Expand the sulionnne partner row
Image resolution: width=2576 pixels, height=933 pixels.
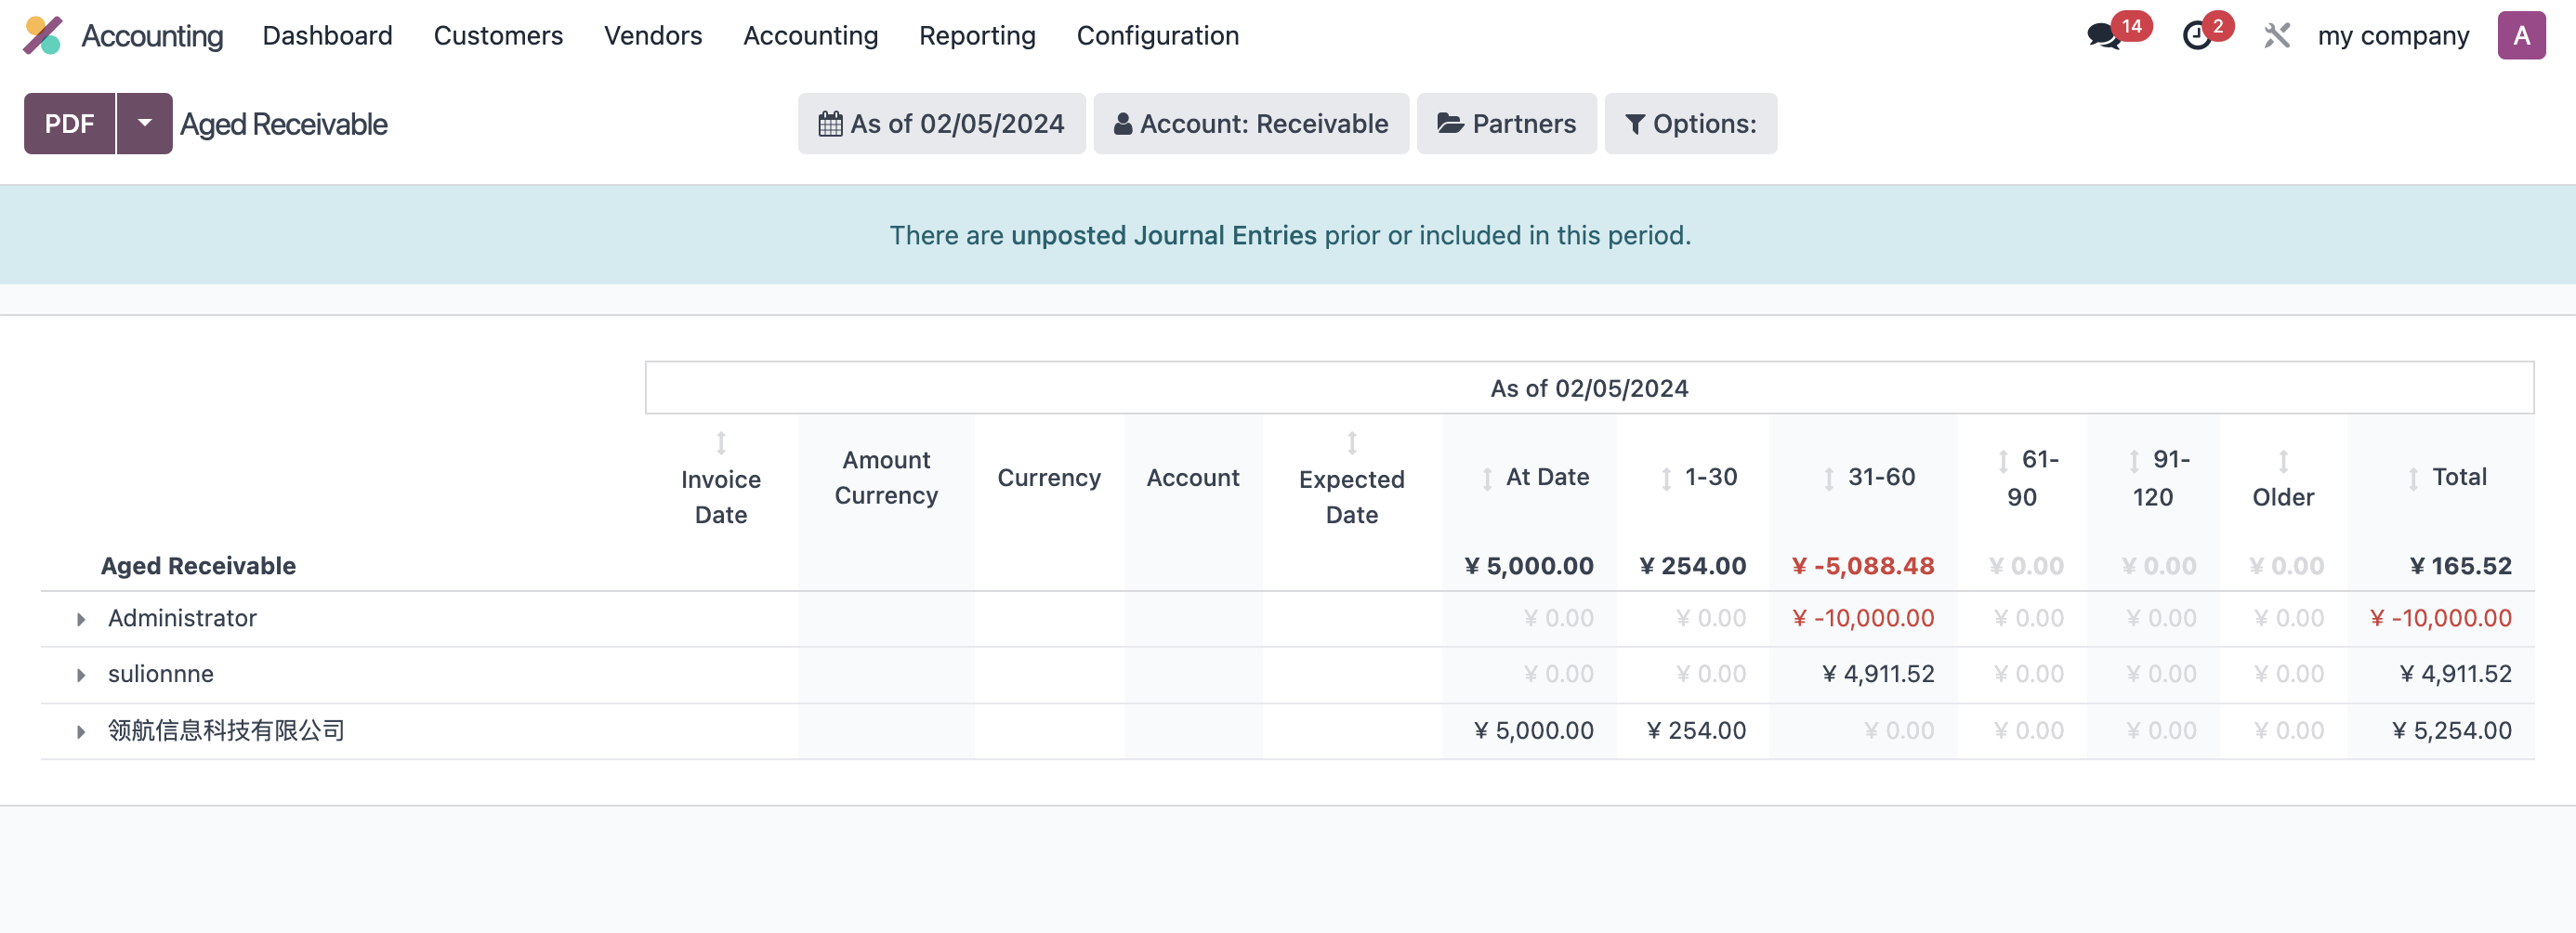tap(81, 675)
